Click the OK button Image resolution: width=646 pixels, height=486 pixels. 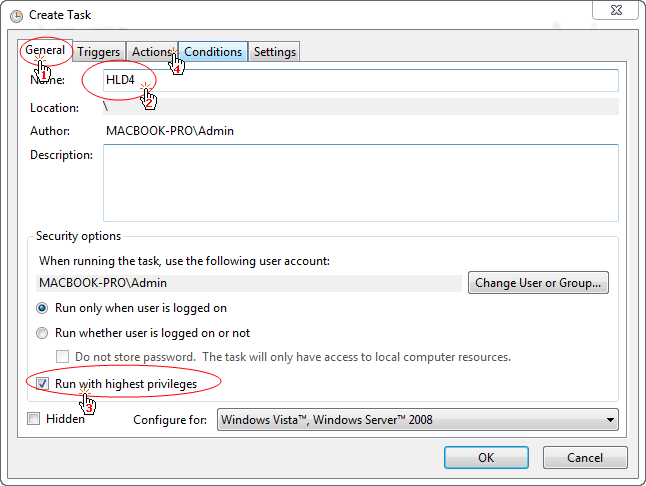point(486,458)
